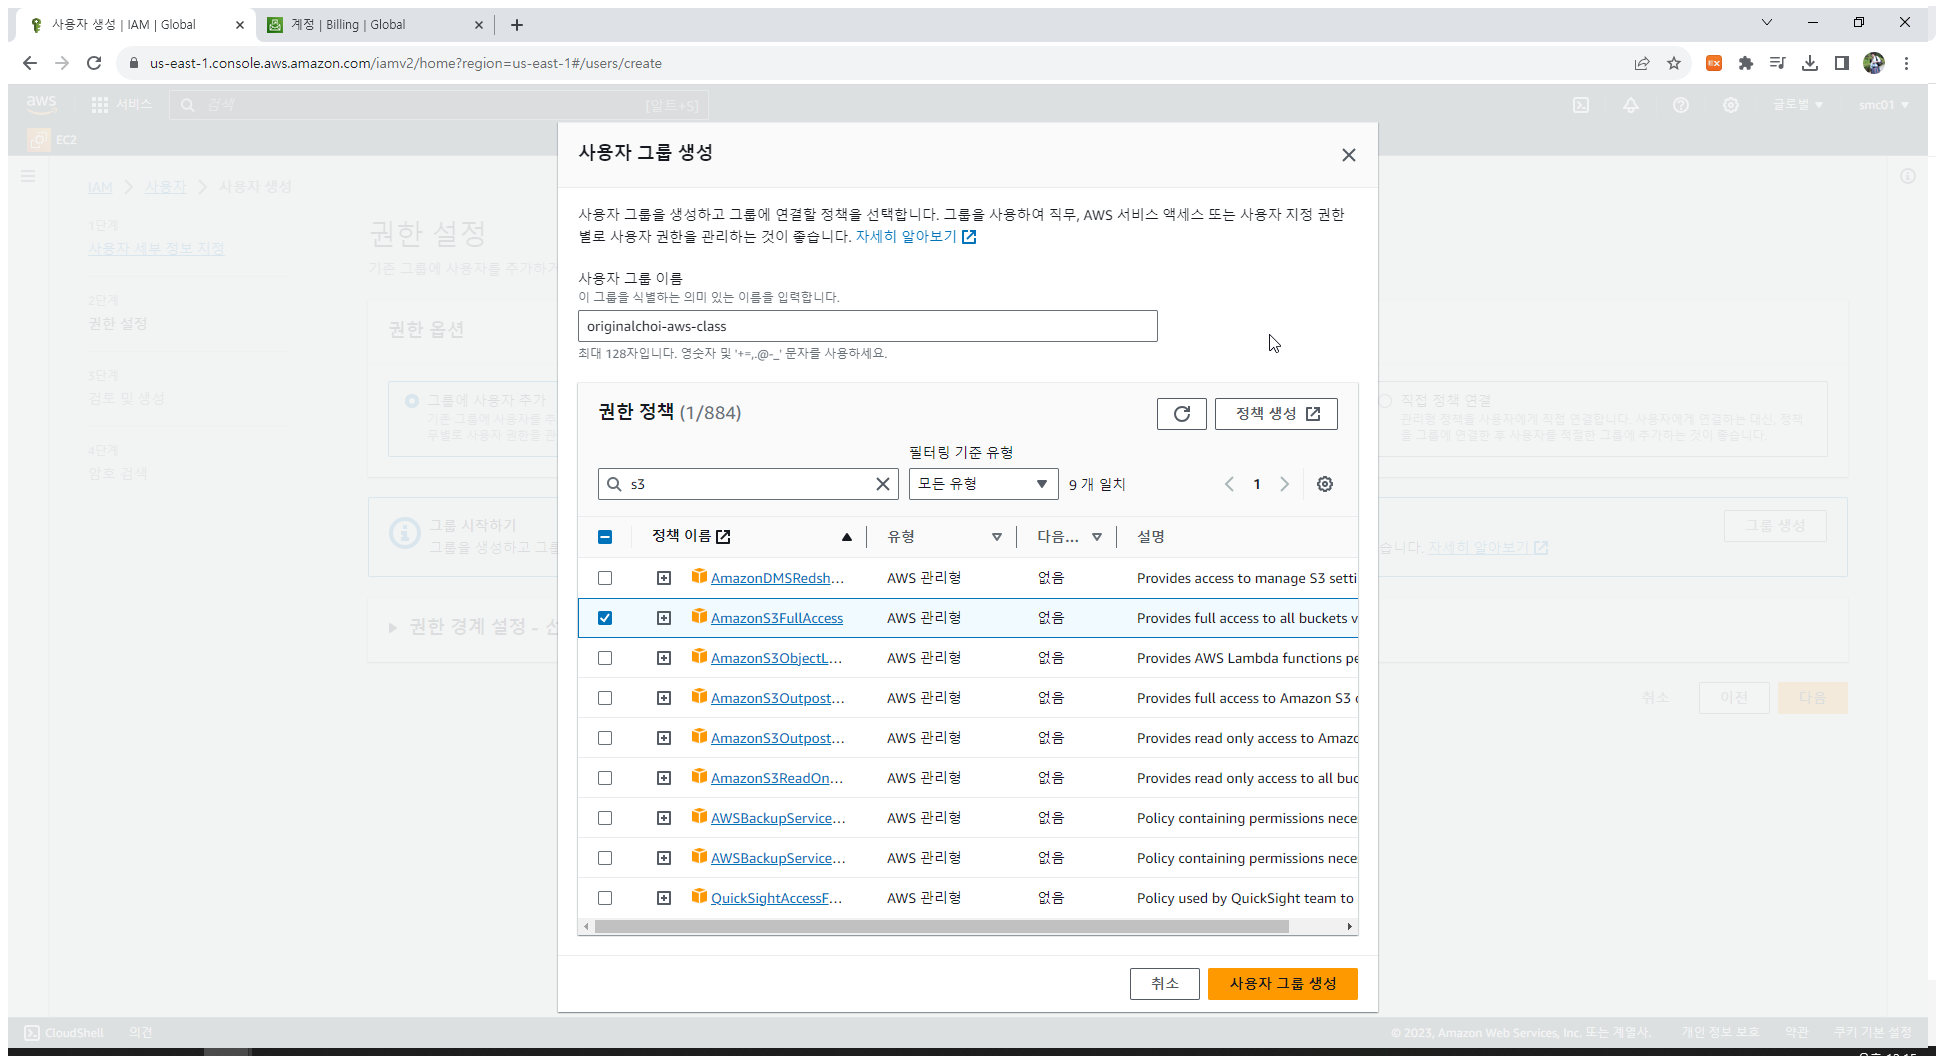Expand the AmazonS3ObjectL policy details

tap(664, 658)
